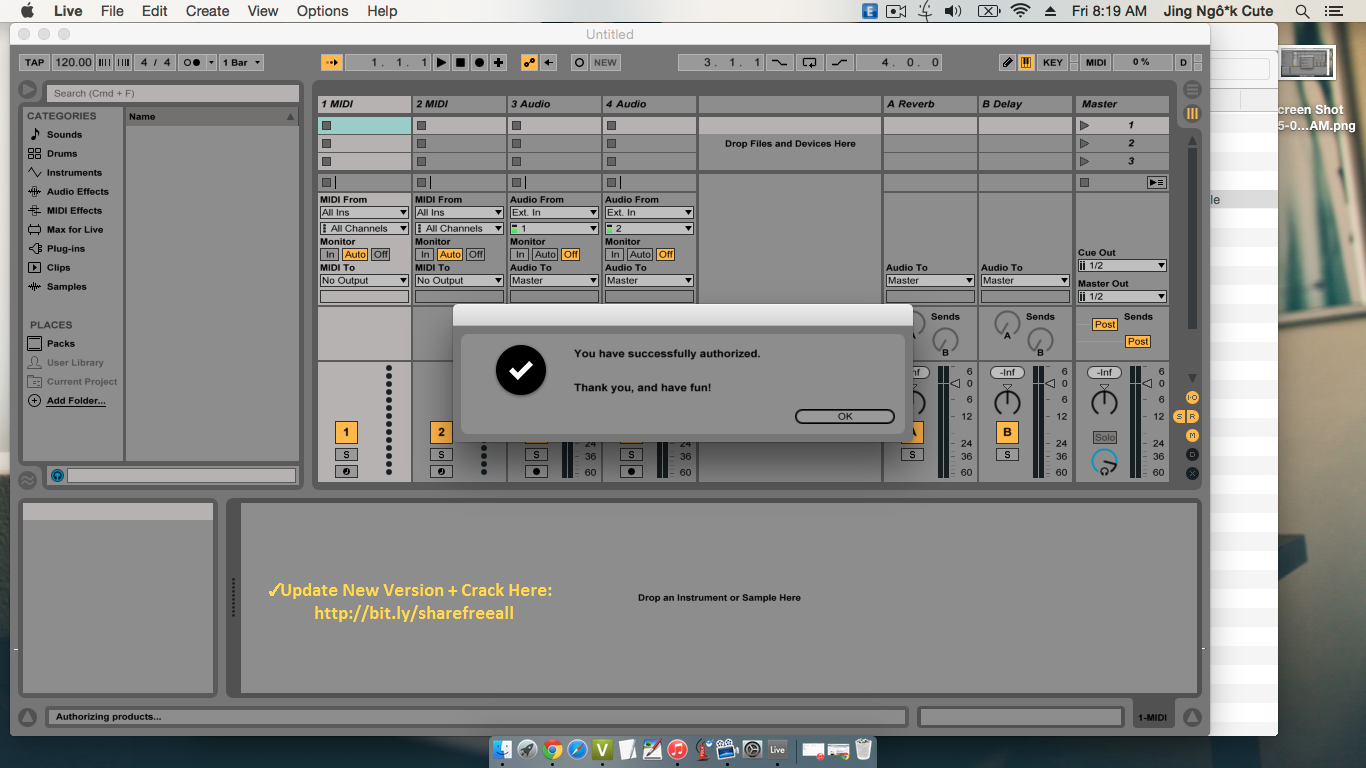Click the browser search field
Screen dimensions: 1366x768
173,93
